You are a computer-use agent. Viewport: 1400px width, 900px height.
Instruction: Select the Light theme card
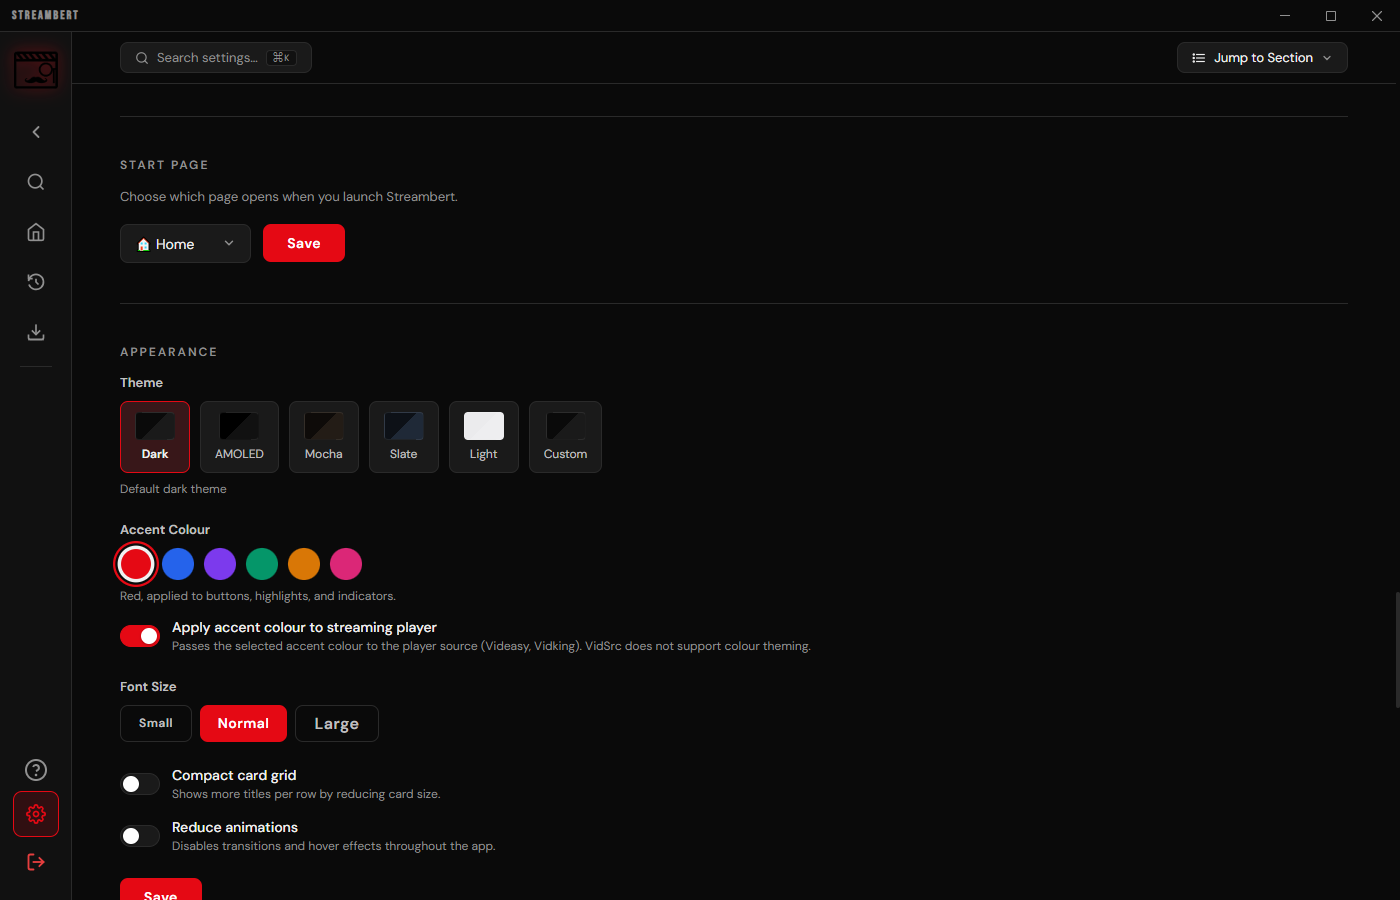coord(484,437)
